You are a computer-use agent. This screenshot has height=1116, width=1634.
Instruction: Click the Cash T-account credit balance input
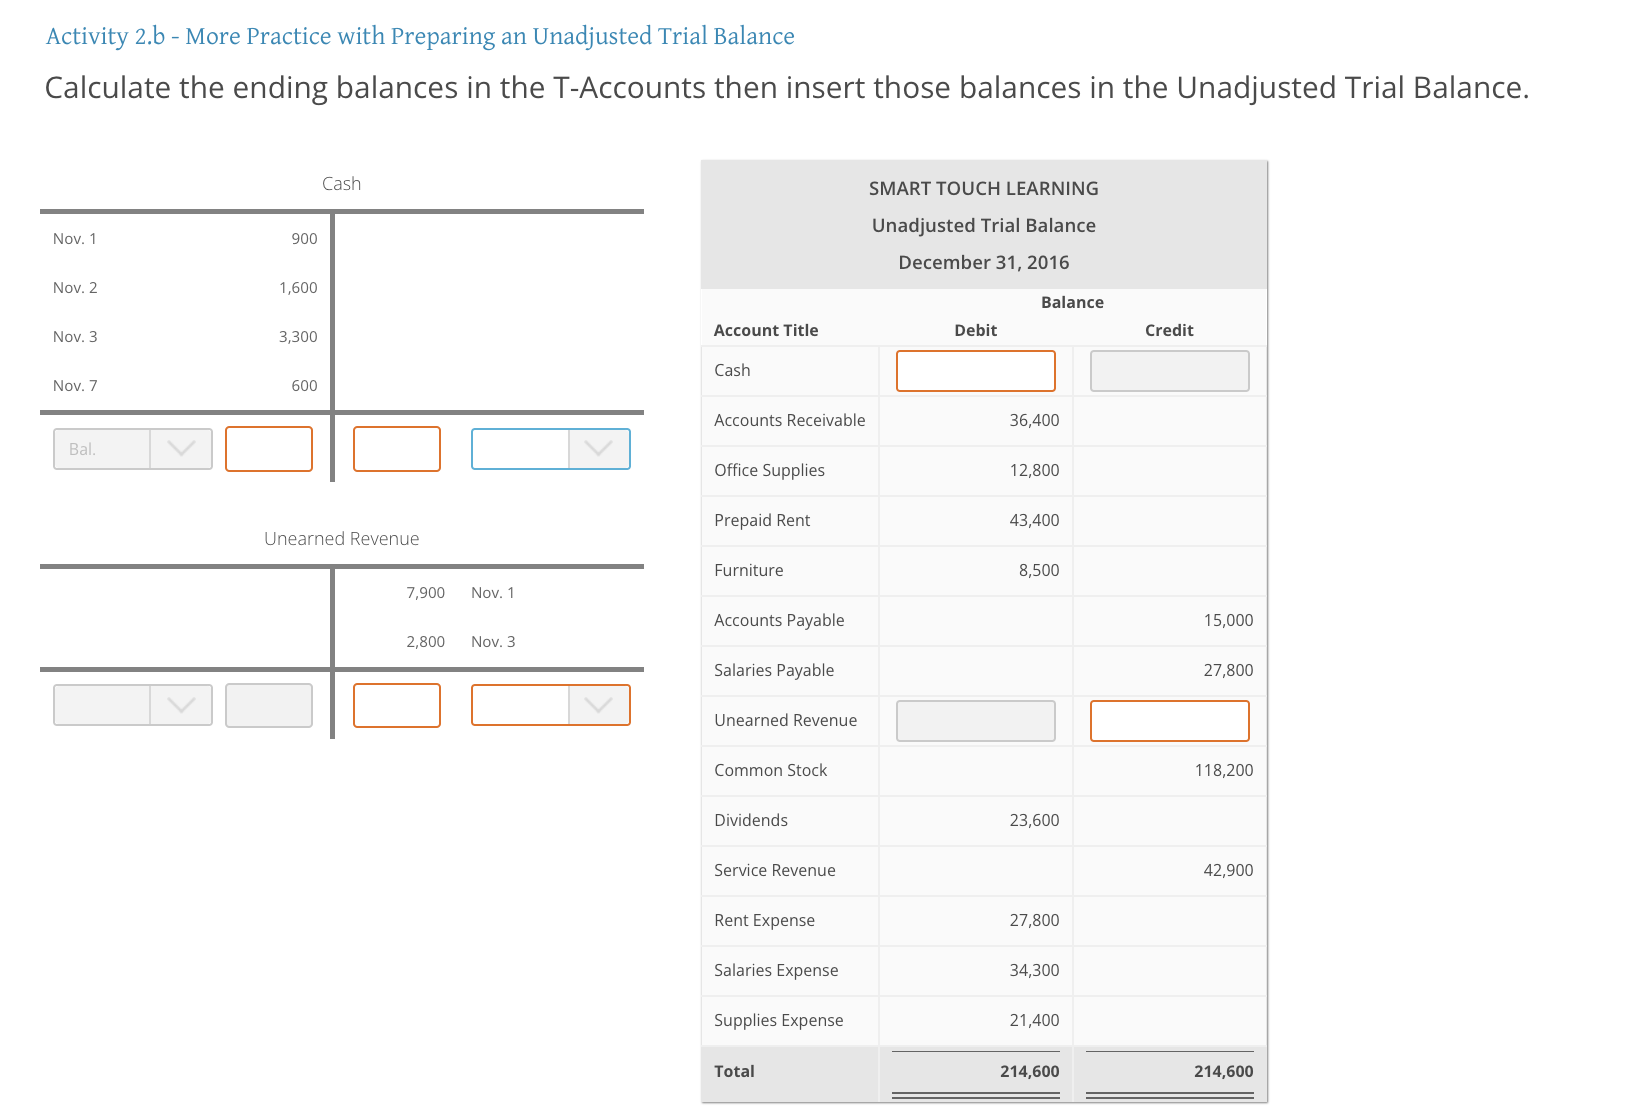point(397,449)
